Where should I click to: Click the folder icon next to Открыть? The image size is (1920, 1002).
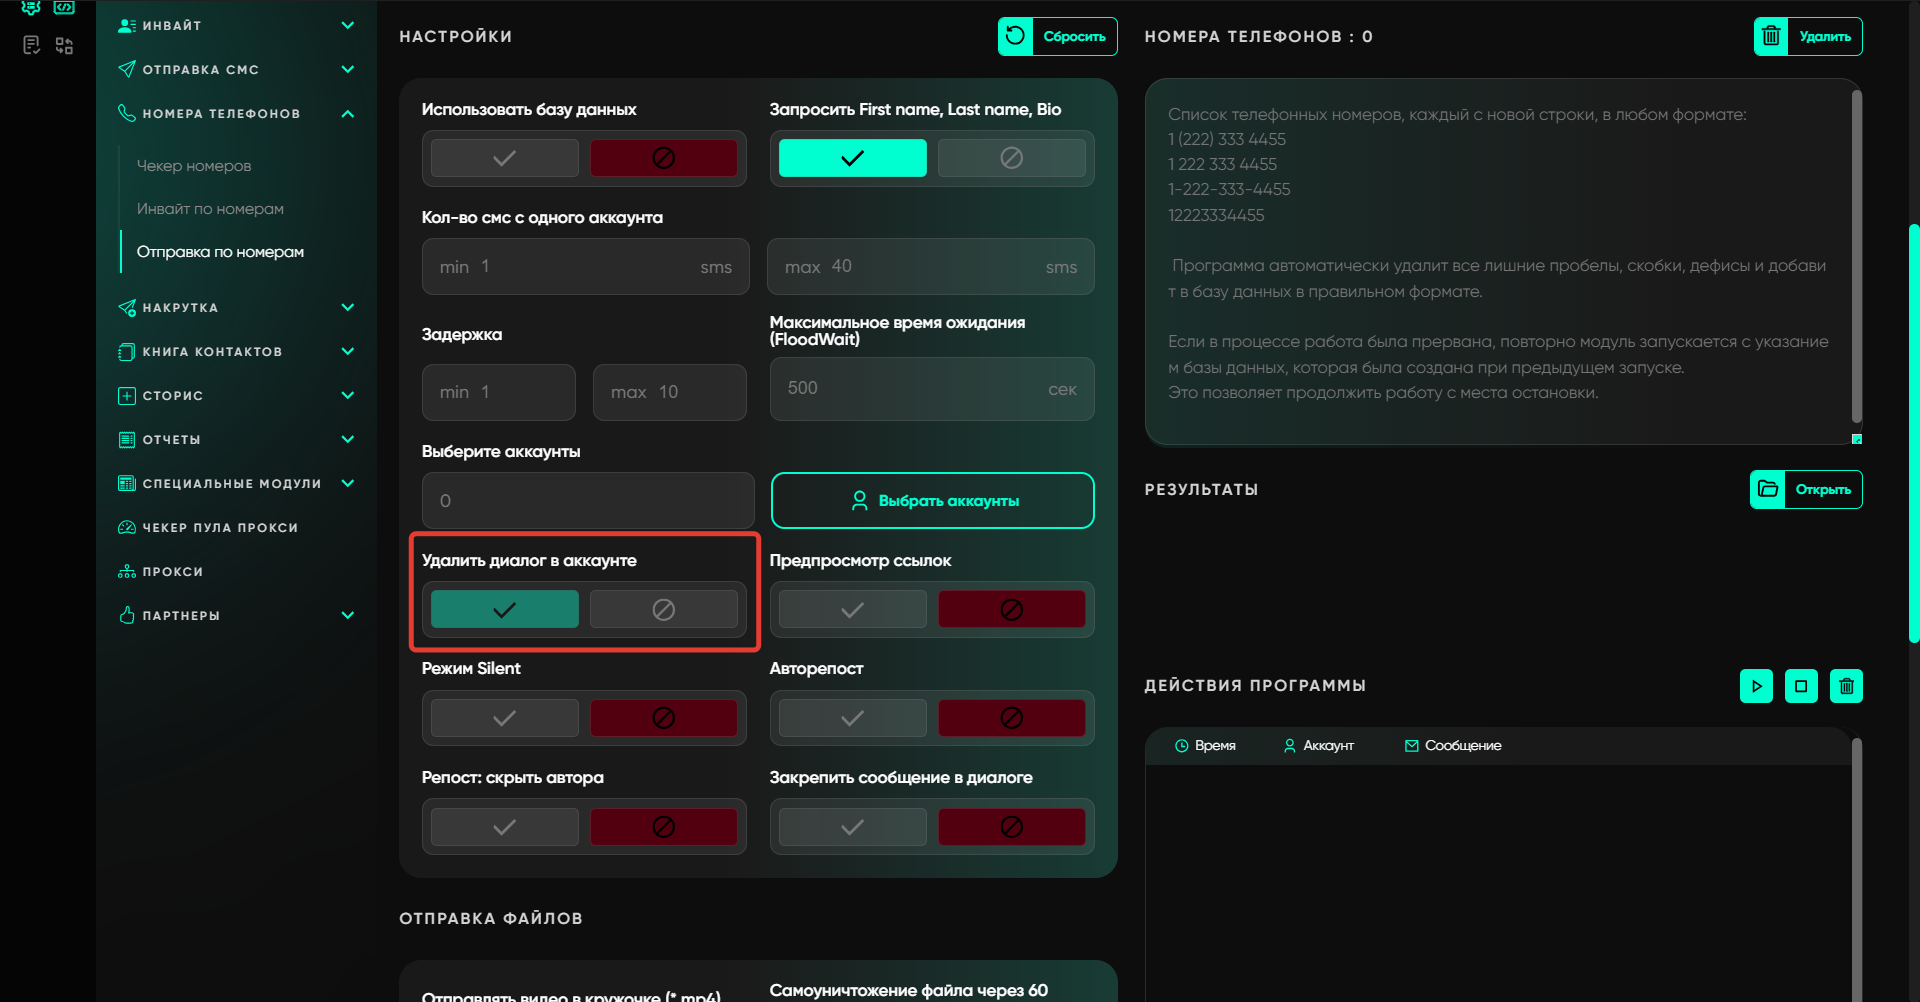(x=1768, y=489)
